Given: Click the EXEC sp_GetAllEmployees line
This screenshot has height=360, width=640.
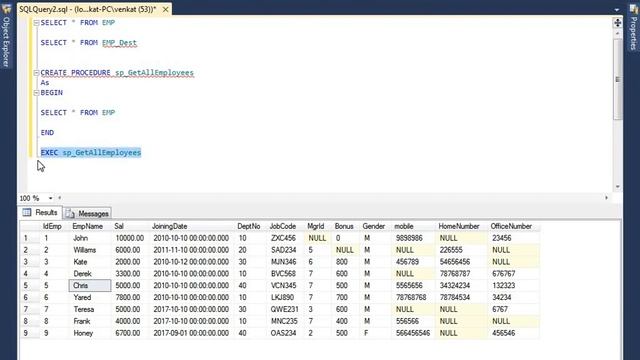Looking at the screenshot, I should click(x=91, y=153).
